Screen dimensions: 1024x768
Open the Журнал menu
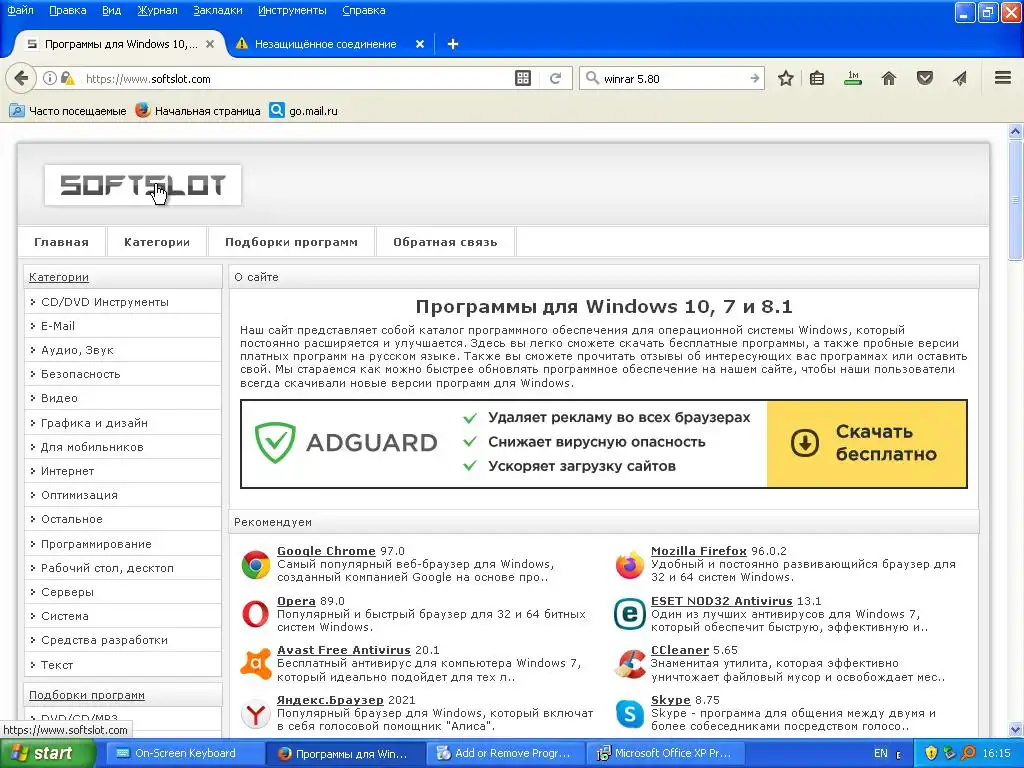pyautogui.click(x=157, y=10)
